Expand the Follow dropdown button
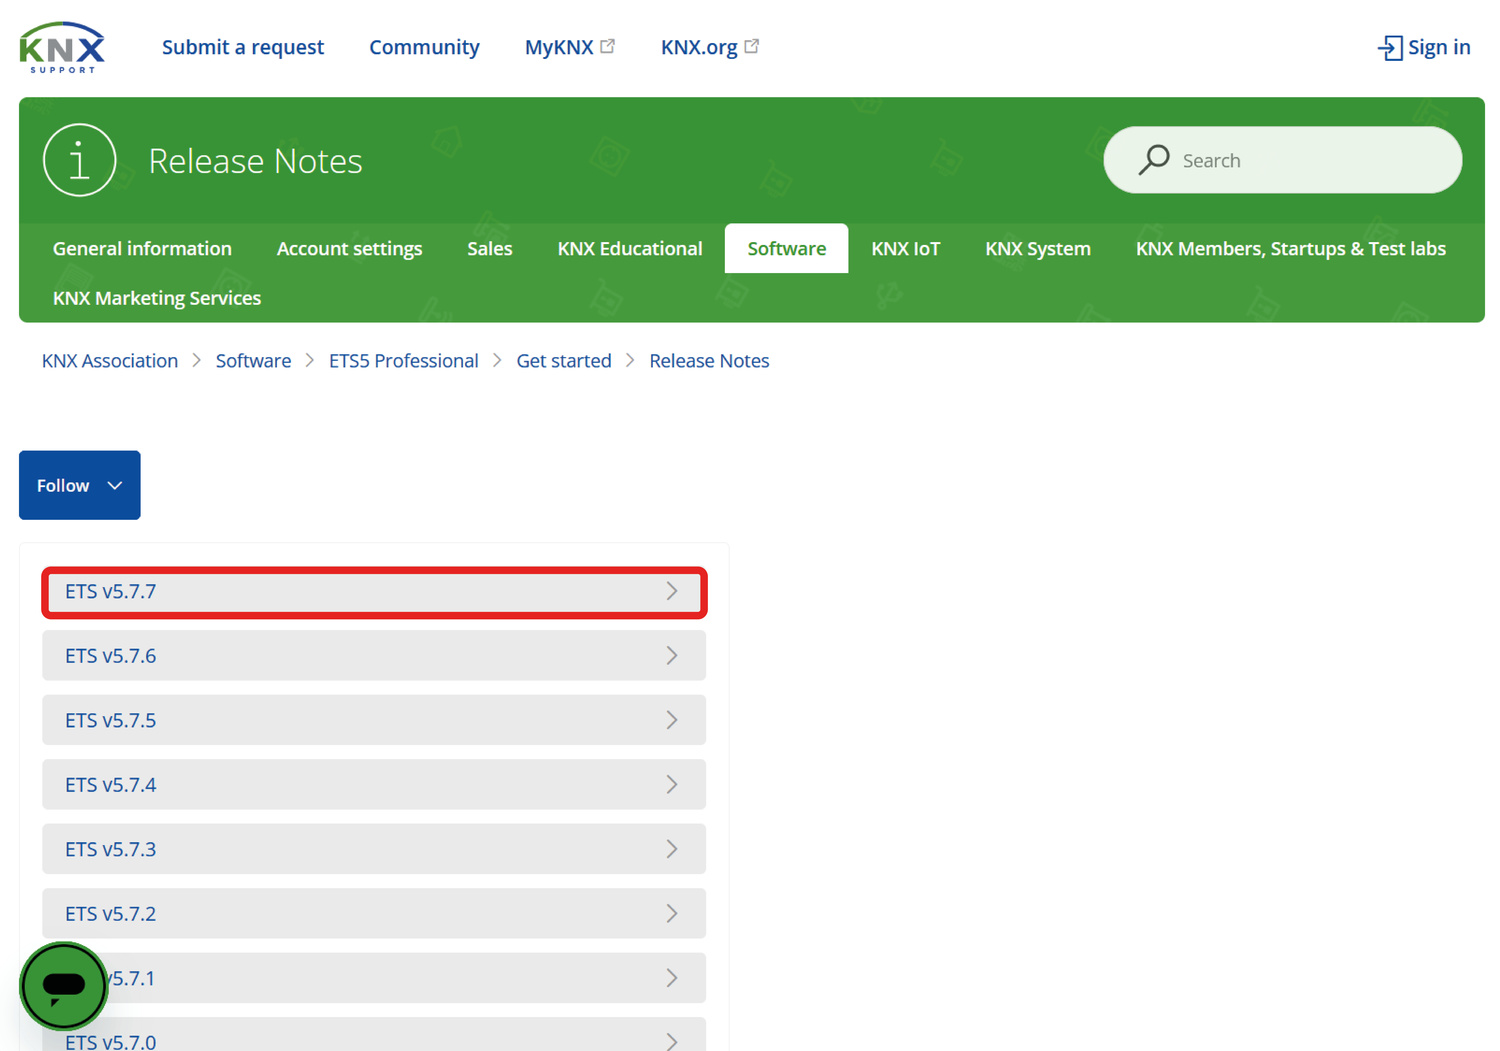Screen dimensions: 1500x1051 pyautogui.click(x=79, y=485)
